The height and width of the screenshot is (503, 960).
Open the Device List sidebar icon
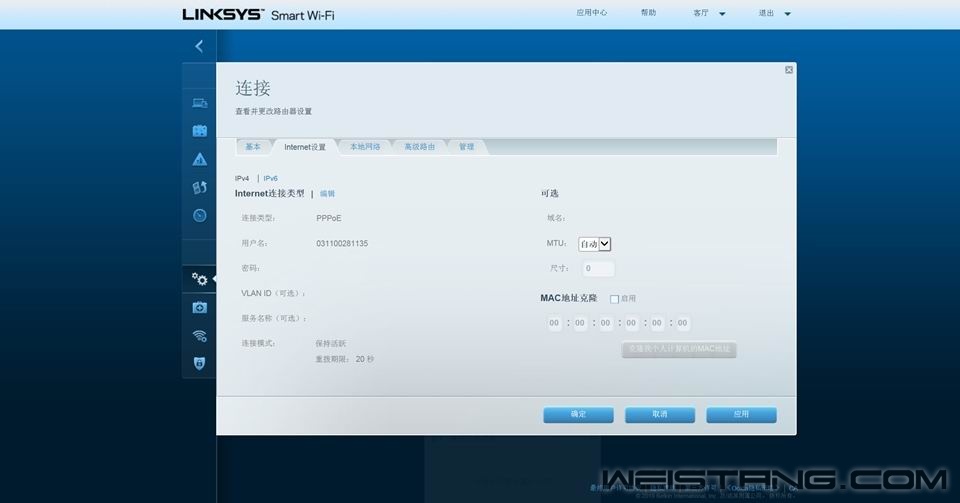[x=199, y=103]
